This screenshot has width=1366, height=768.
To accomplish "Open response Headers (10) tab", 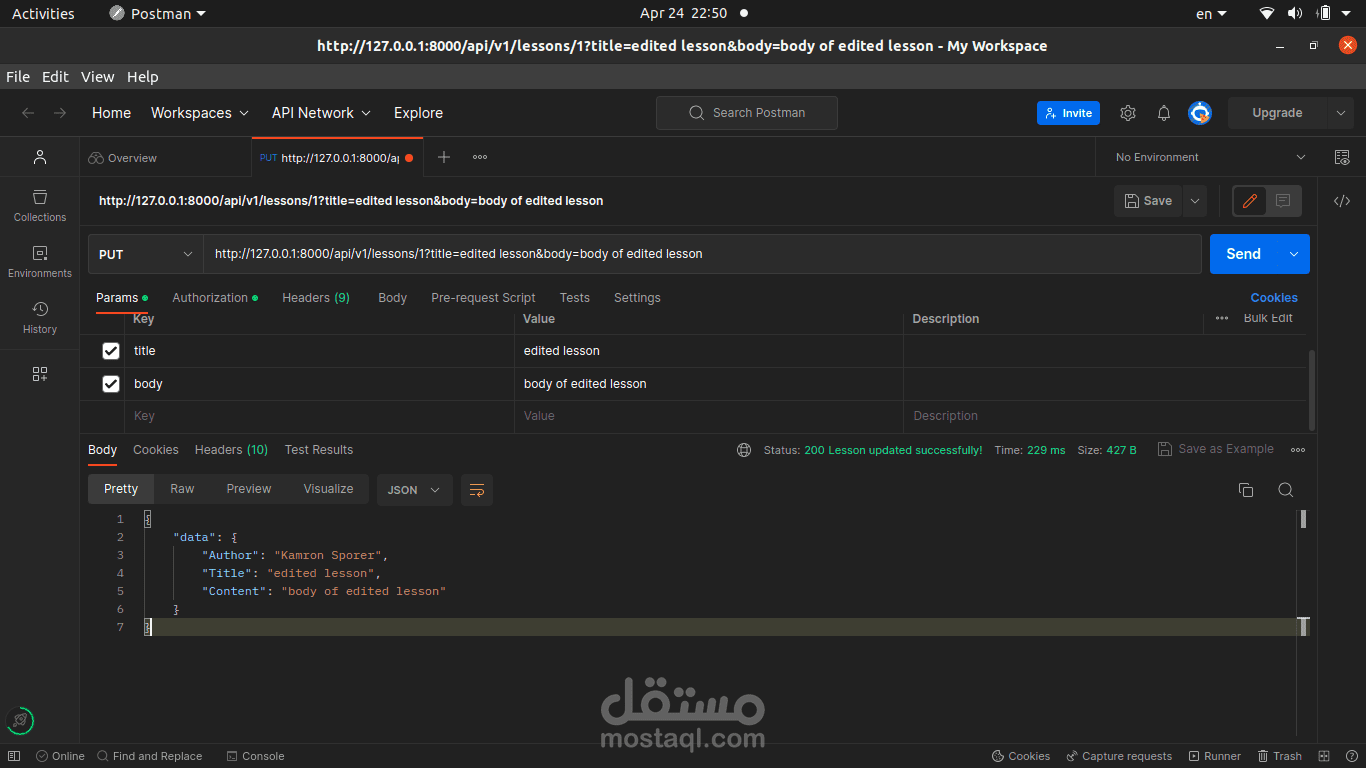I will tap(231, 450).
